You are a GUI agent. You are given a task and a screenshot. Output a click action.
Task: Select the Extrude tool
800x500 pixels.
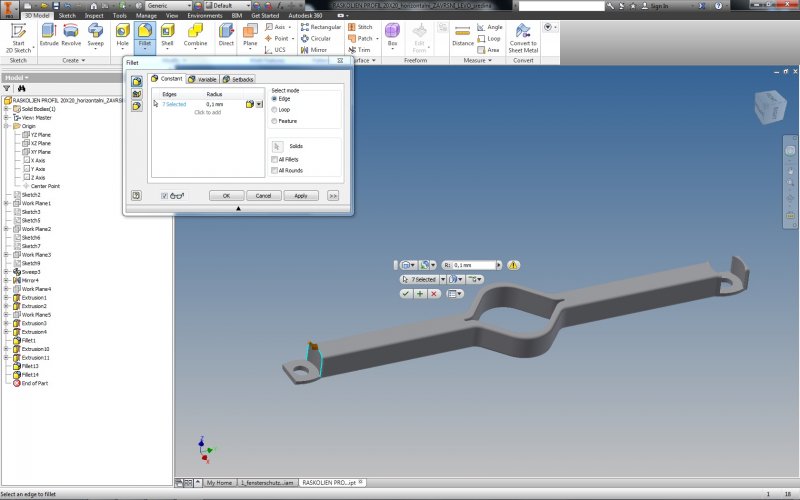[x=49, y=35]
